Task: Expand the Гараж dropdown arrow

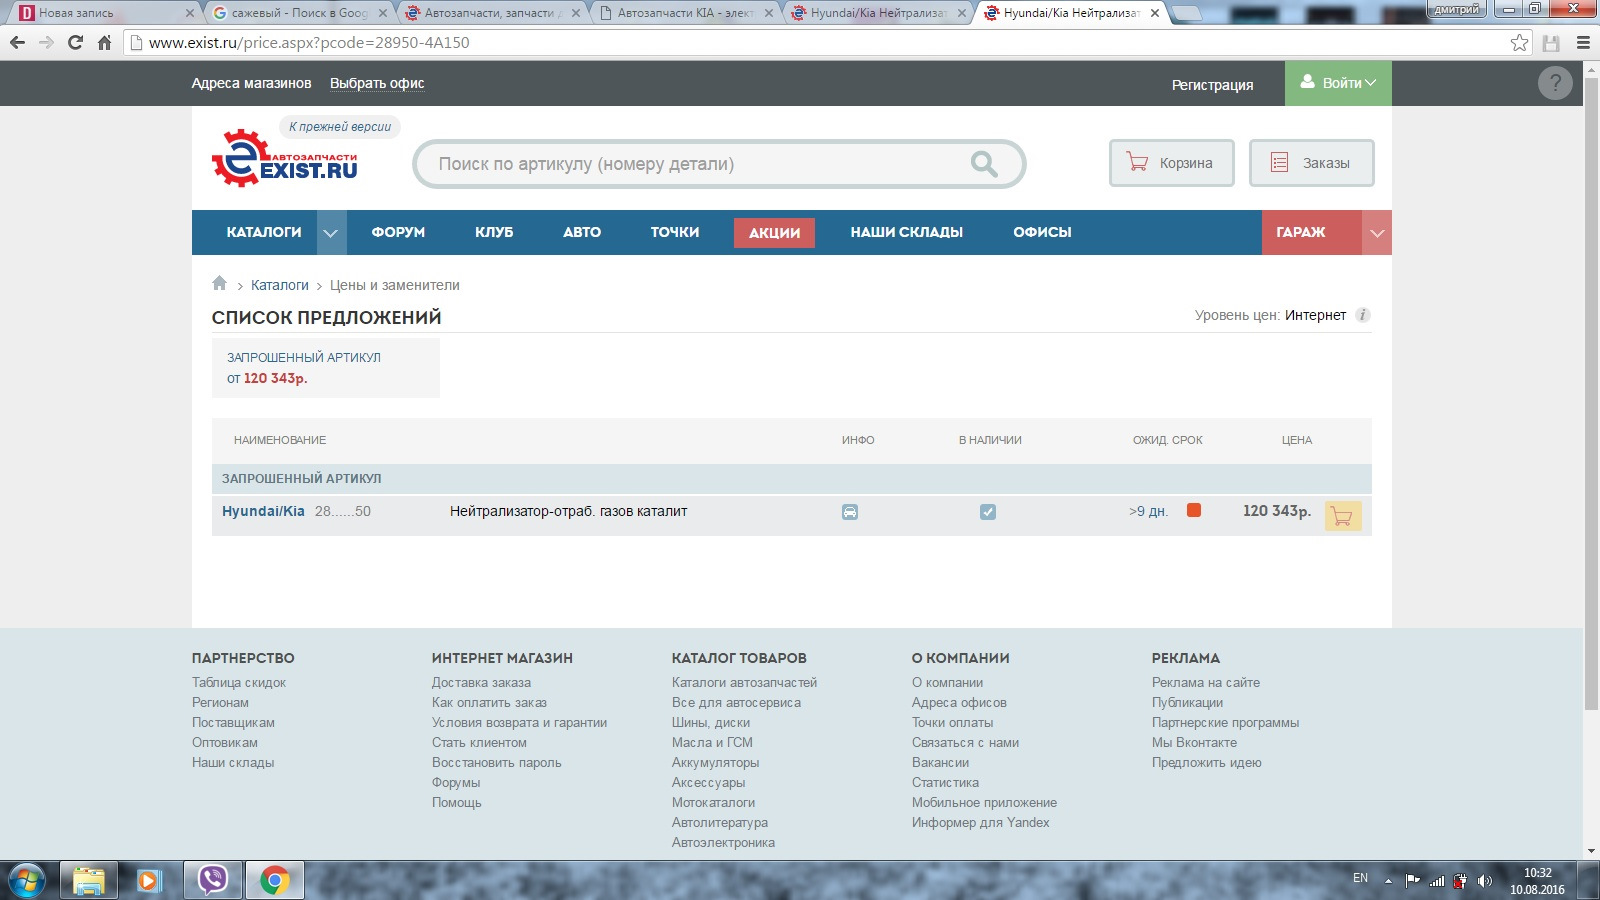Action: (x=1377, y=233)
